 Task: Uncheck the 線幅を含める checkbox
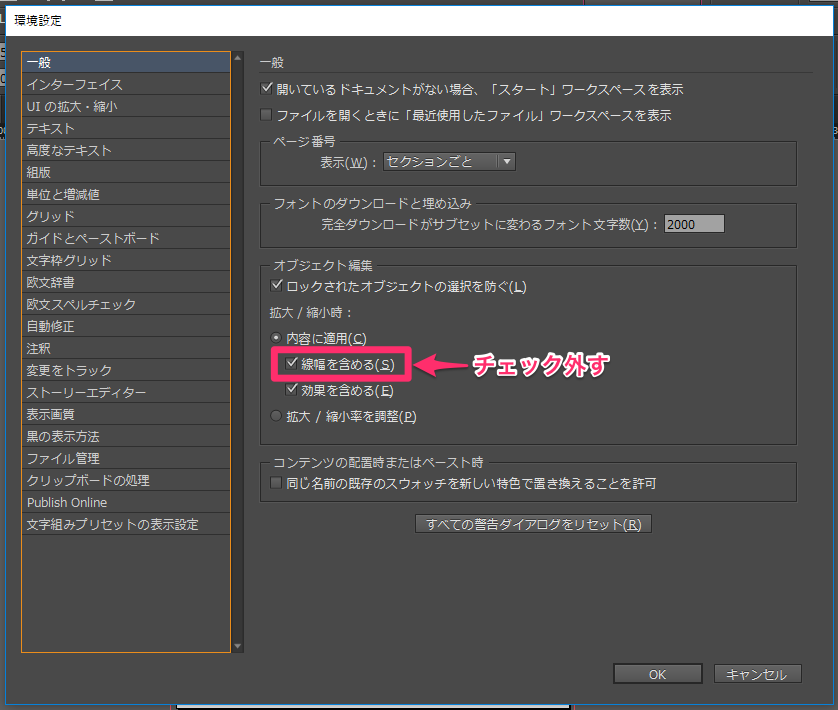(291, 364)
